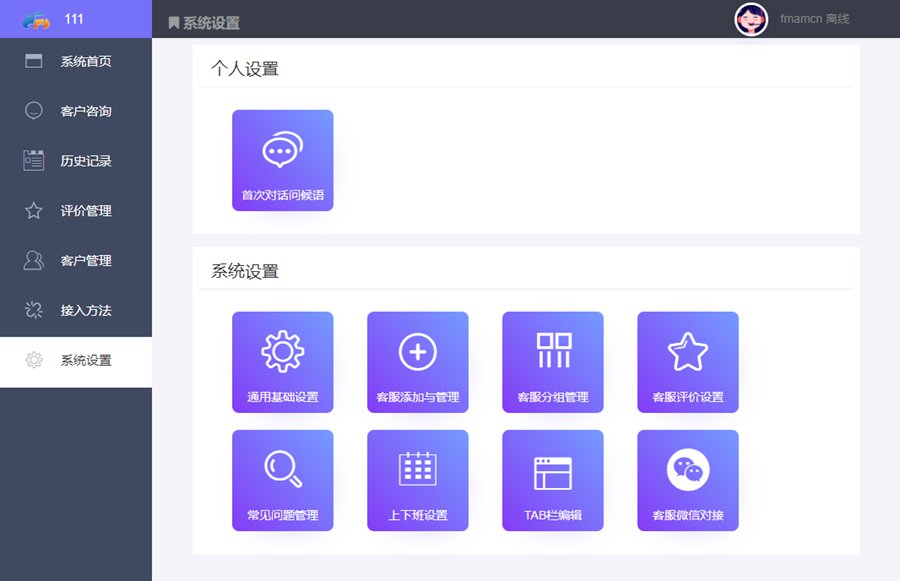Open 常见问题管理 magnifier icon tile
The image size is (900, 581).
[282, 480]
